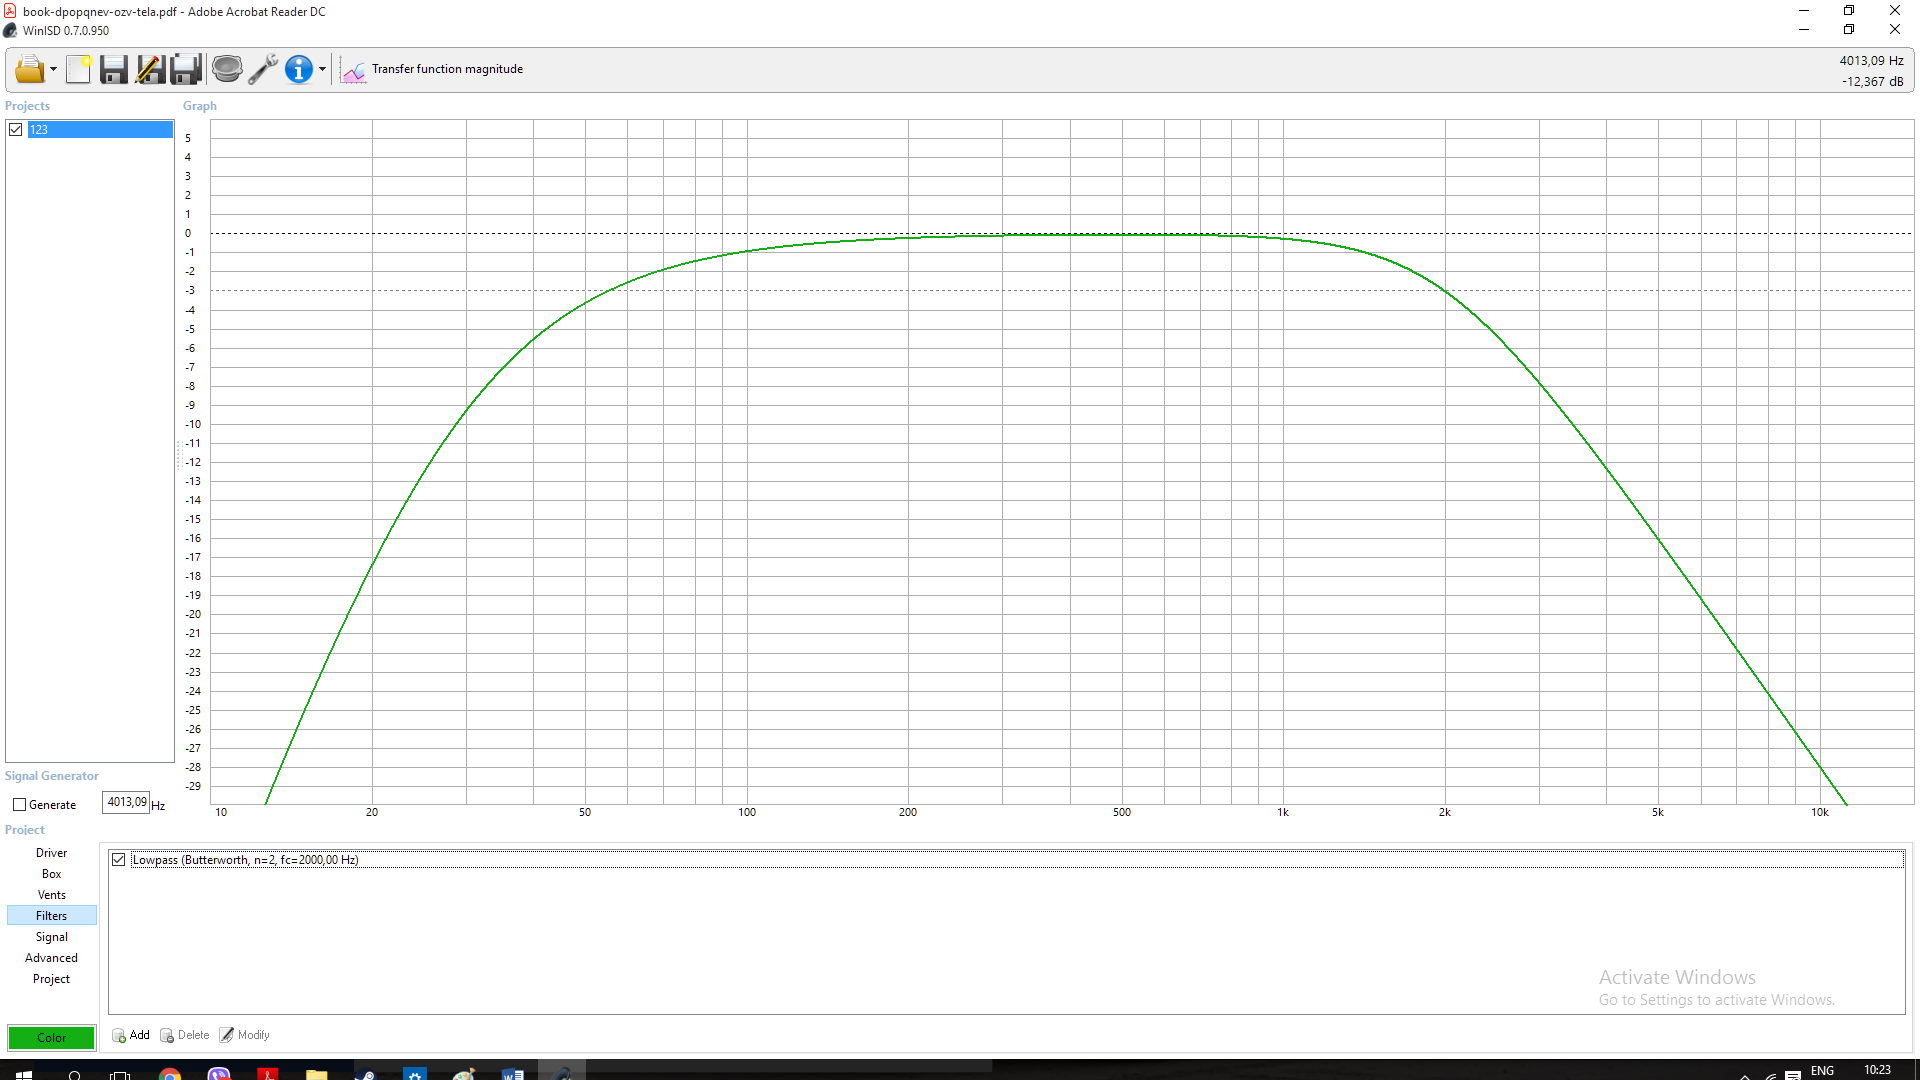Open the Vents tab

click(52, 895)
